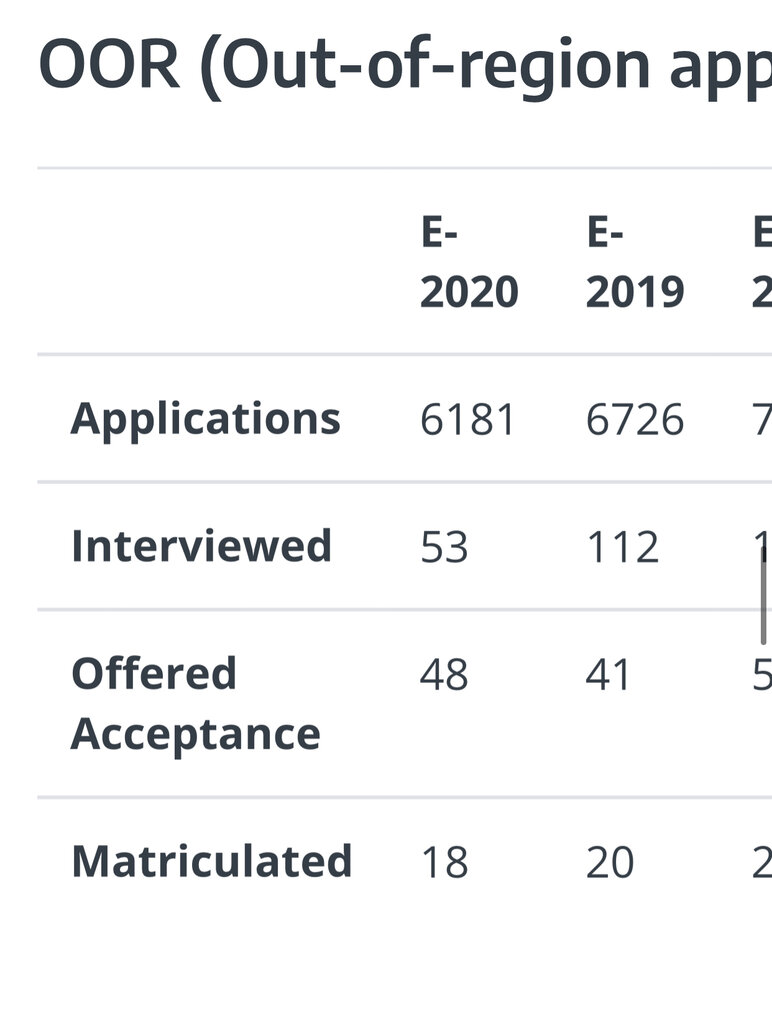Click the Interviewed row label
The width and height of the screenshot is (772, 1024).
point(201,546)
